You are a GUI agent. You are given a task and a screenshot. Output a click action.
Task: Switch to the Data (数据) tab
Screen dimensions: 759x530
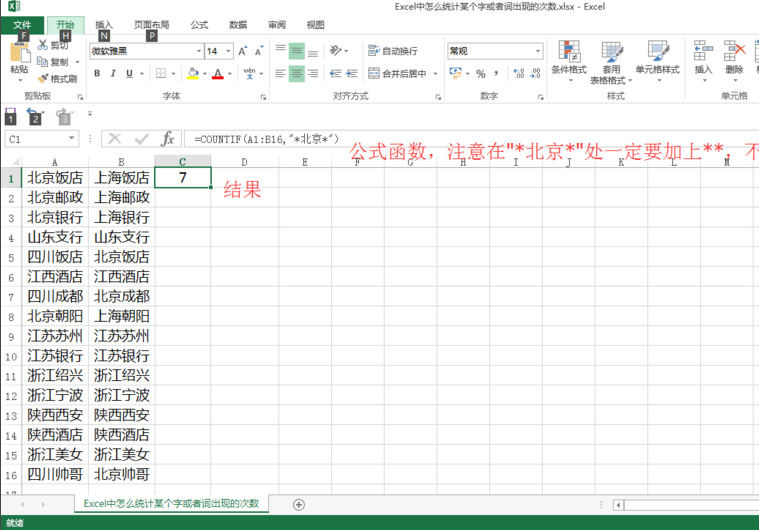tap(238, 25)
